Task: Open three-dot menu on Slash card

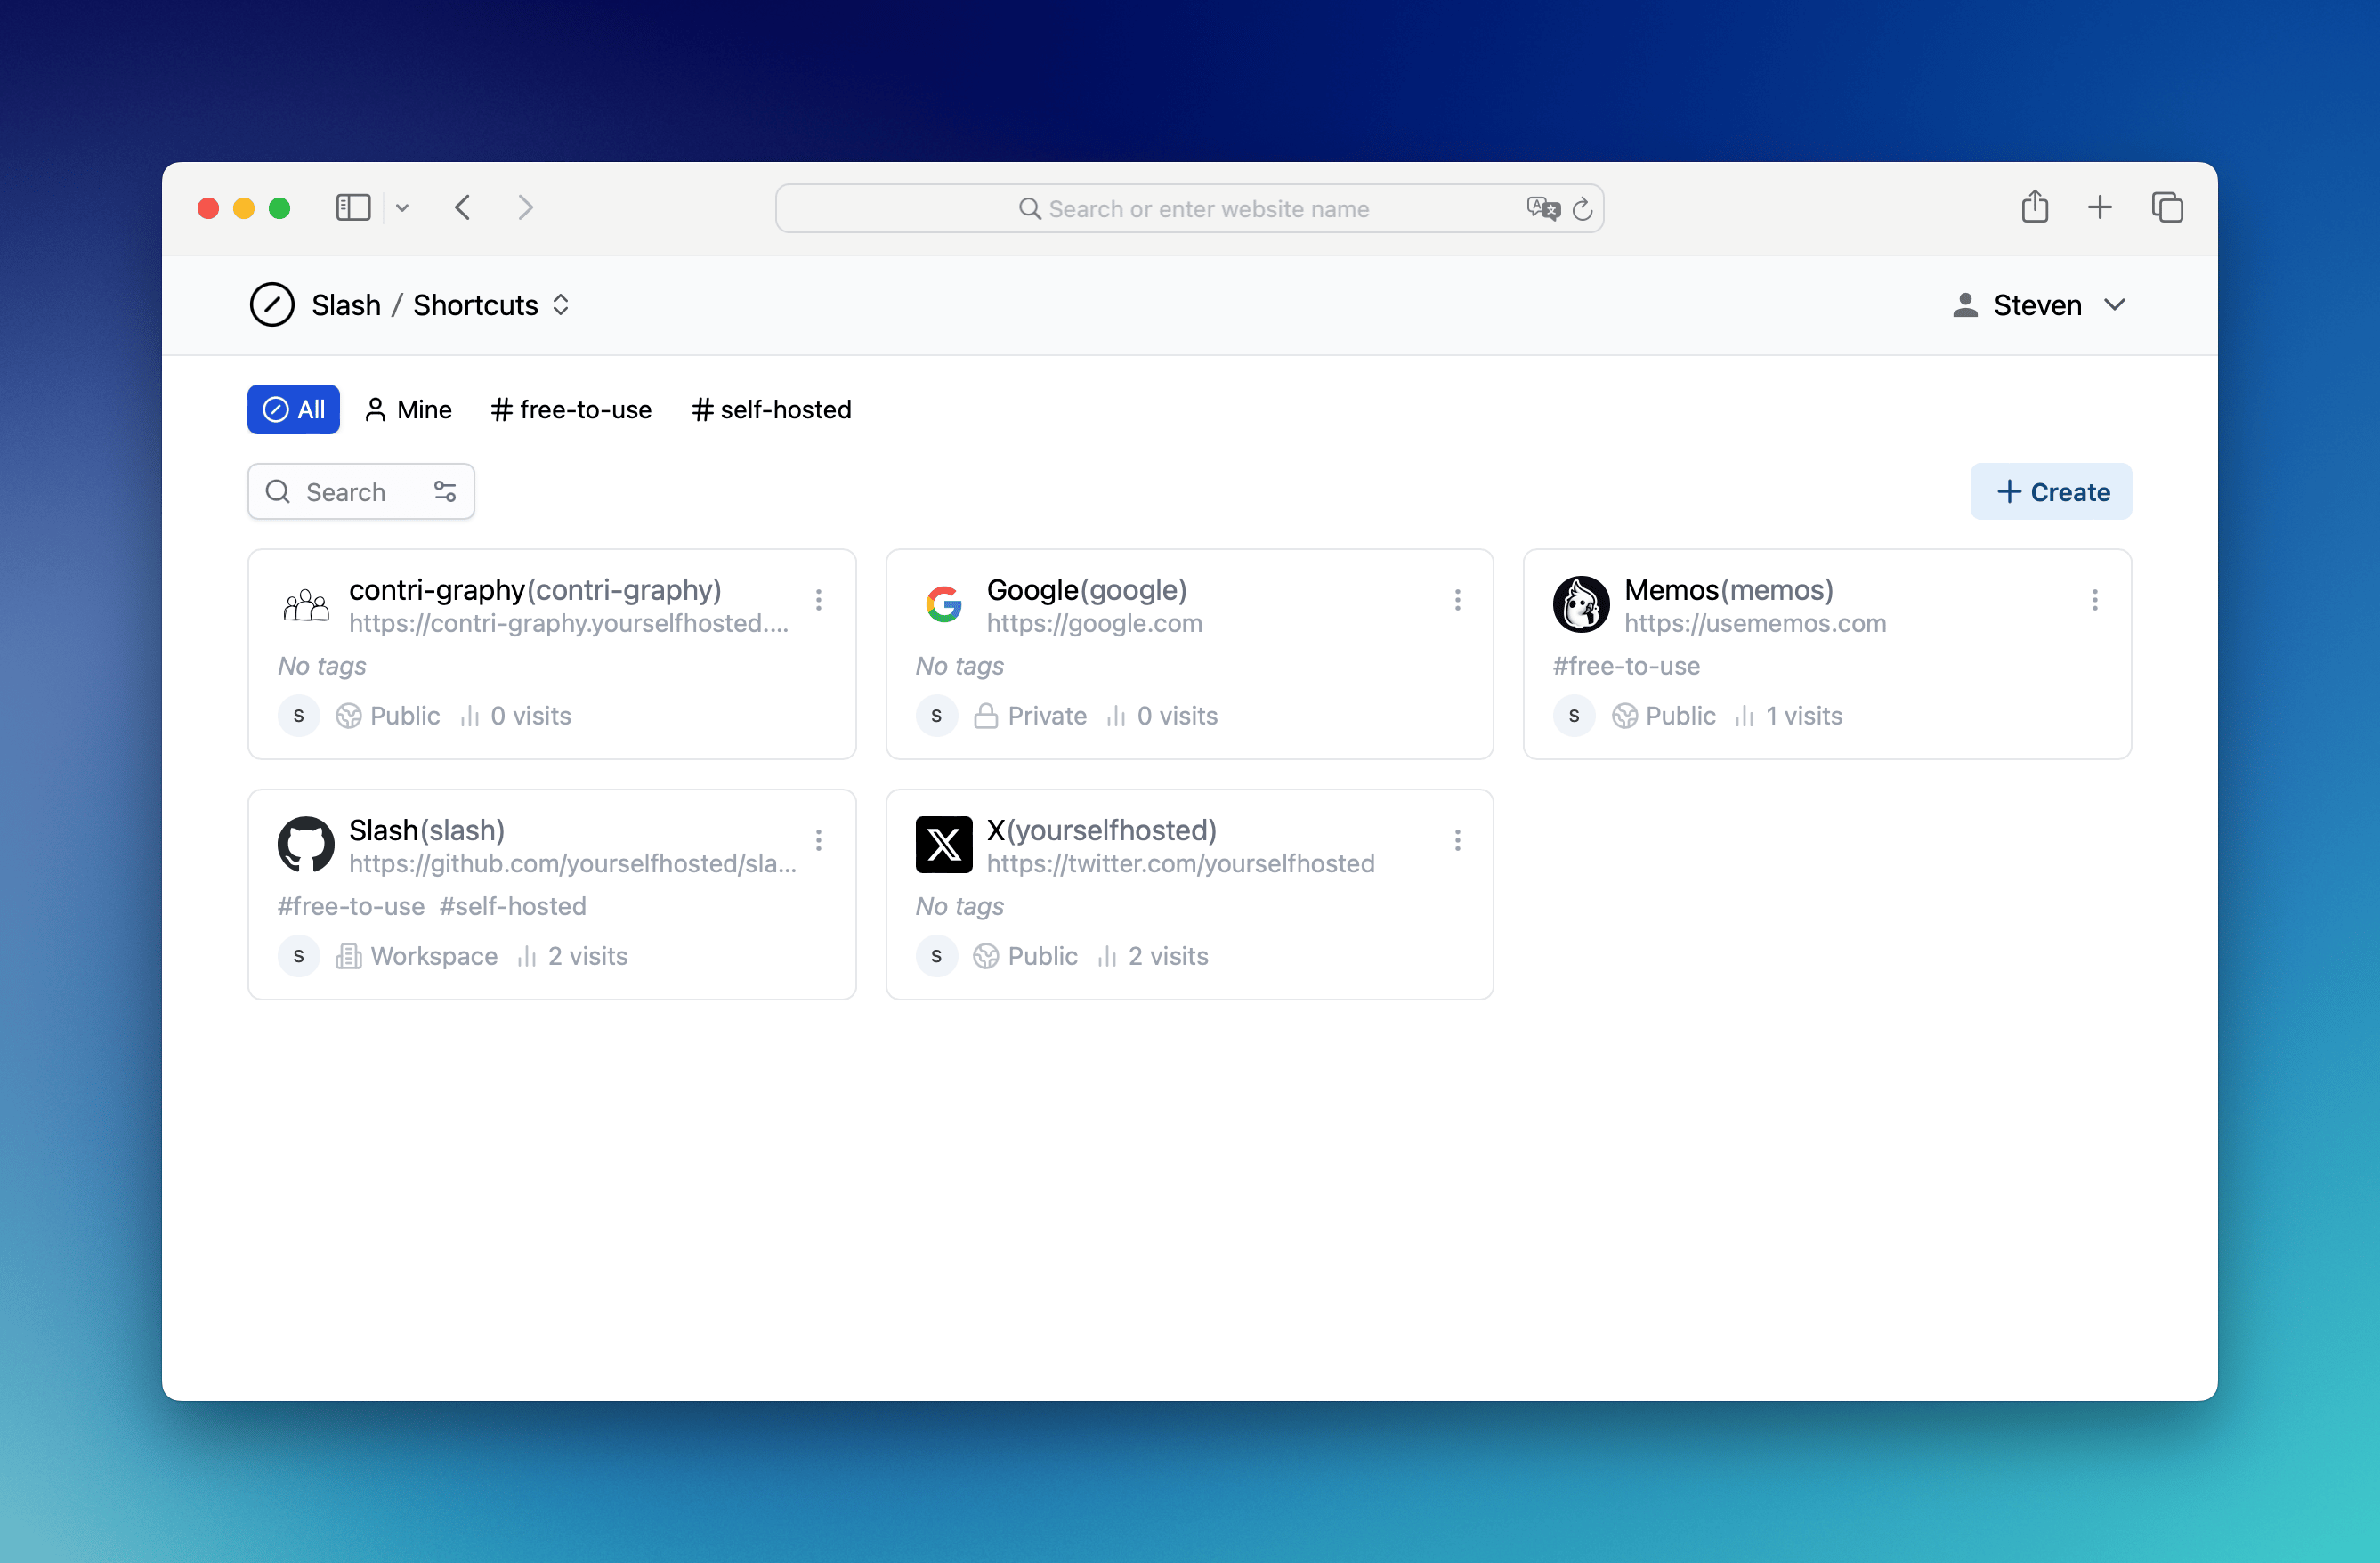Action: coord(819,840)
